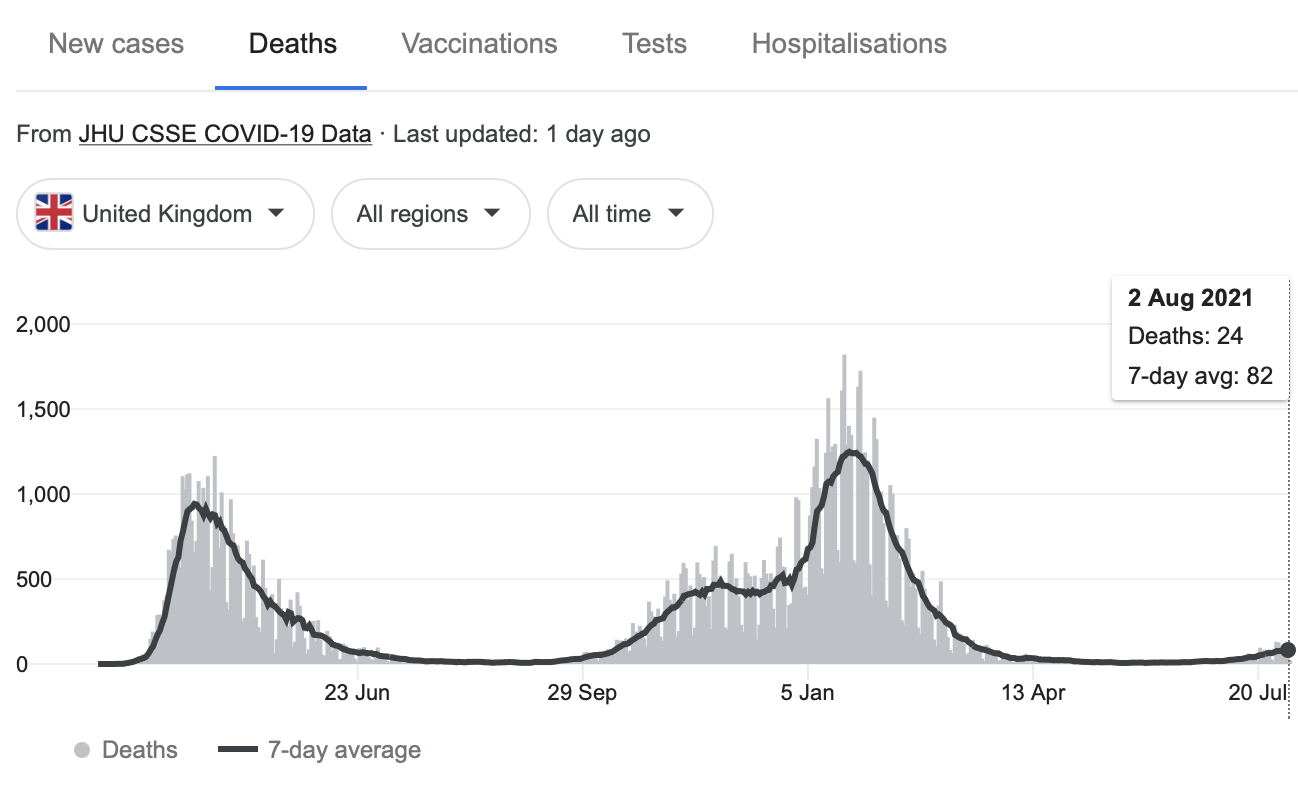Click the 29 Sep date axis label
Image resolution: width=1298 pixels, height=788 pixels.
tap(582, 693)
